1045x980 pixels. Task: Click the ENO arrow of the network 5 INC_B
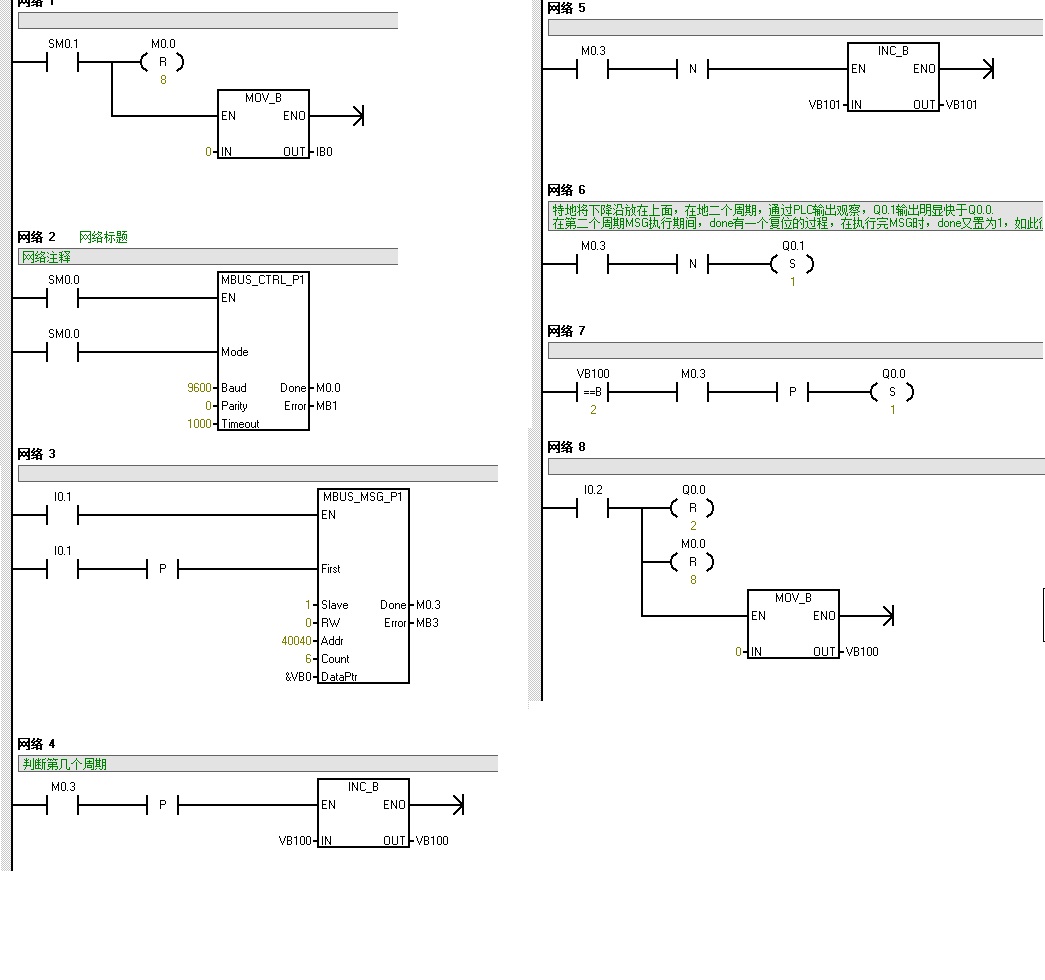[x=987, y=69]
